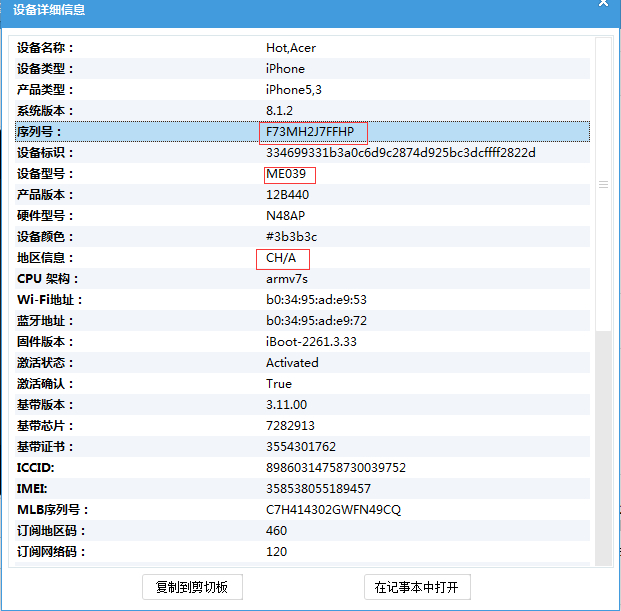Select the 基带证书 value 3554301762

[301, 447]
